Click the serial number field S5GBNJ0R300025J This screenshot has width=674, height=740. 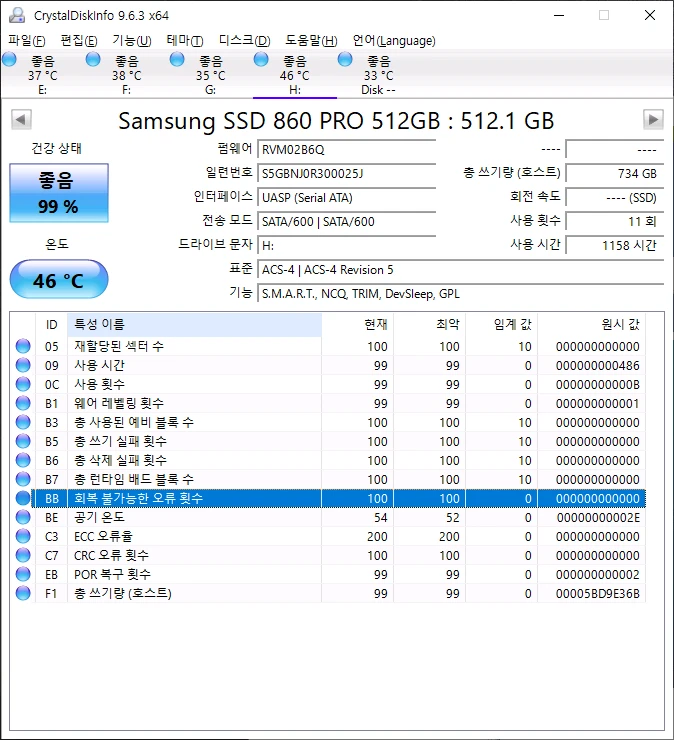coord(346,174)
